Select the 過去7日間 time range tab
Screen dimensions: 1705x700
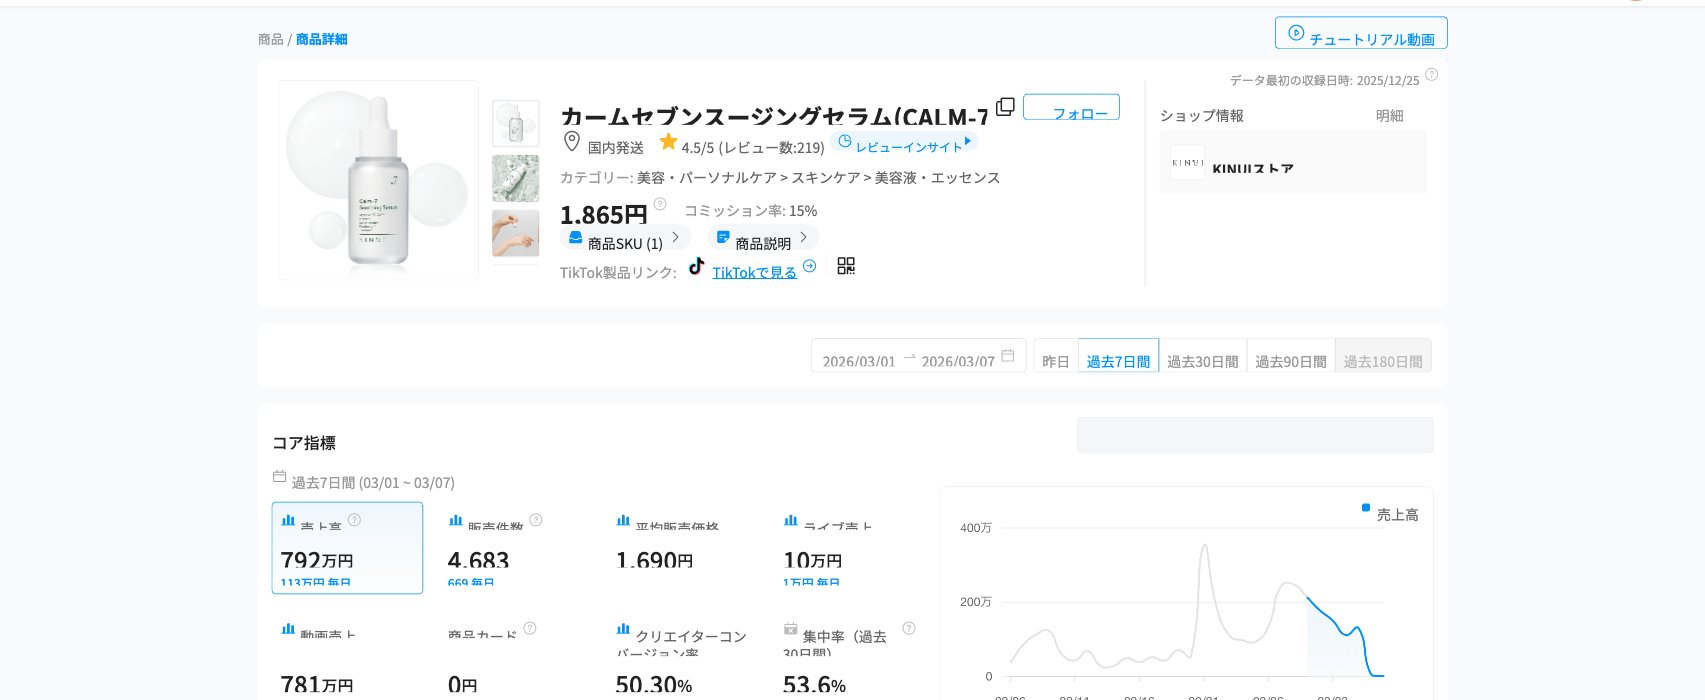[1118, 356]
